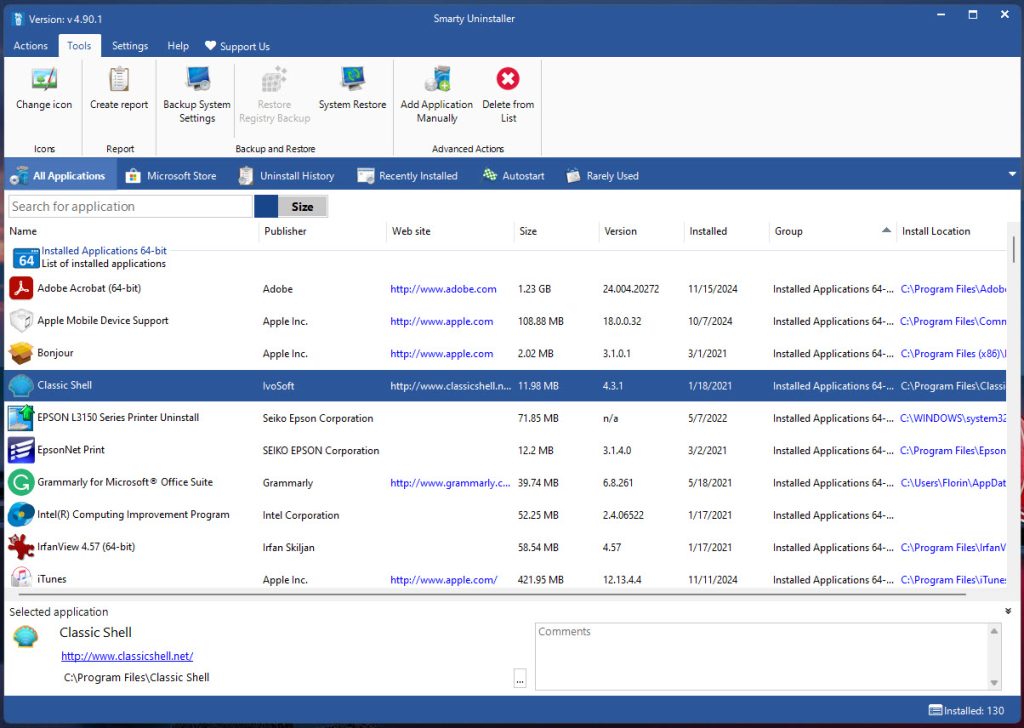The height and width of the screenshot is (728, 1024).
Task: Click inside the Comments text box
Action: pyautogui.click(x=761, y=656)
